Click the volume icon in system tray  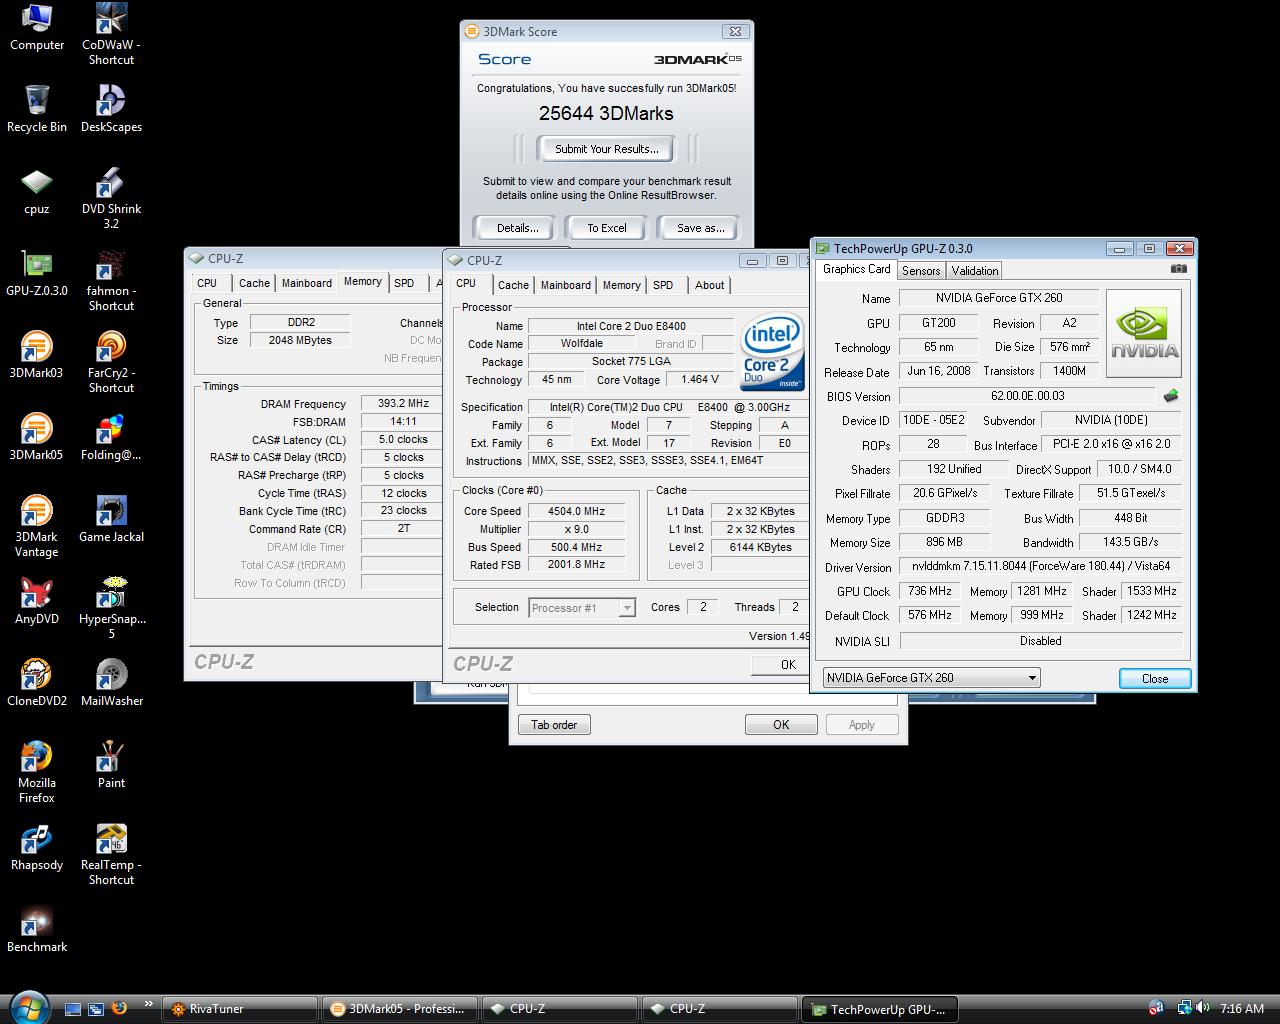(x=1202, y=1008)
